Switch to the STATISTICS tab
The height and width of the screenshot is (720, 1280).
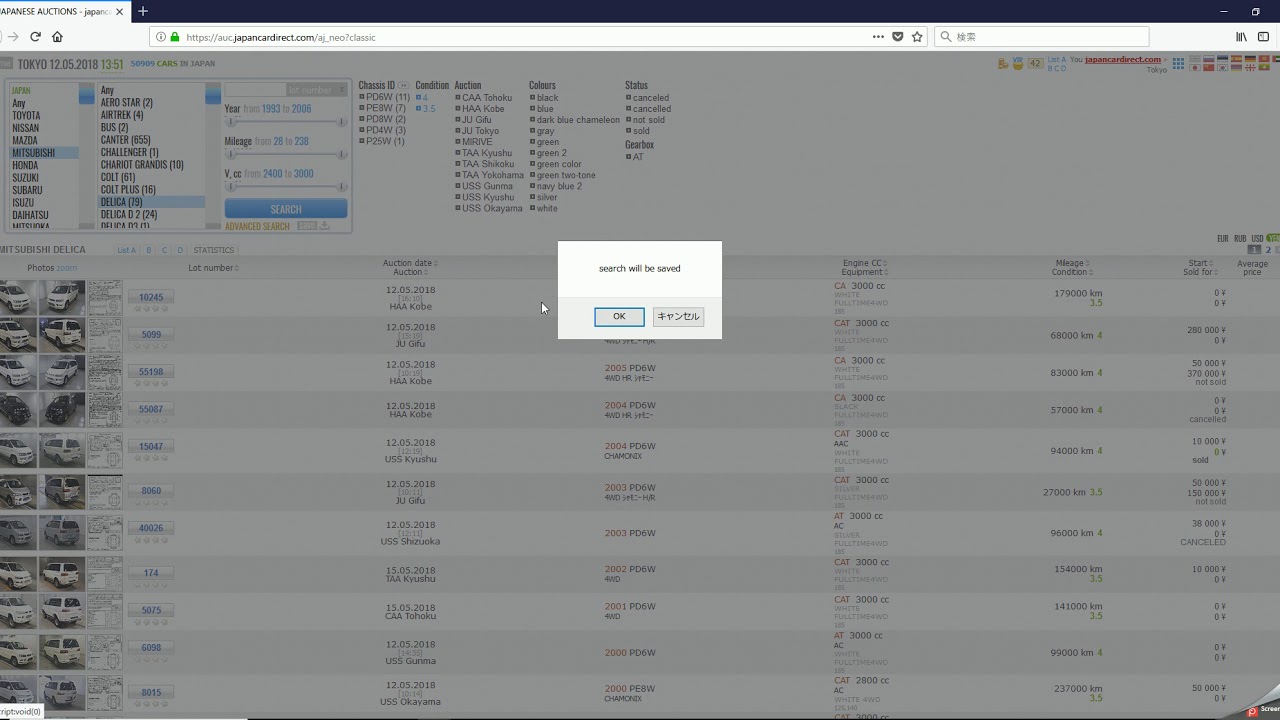click(x=213, y=250)
